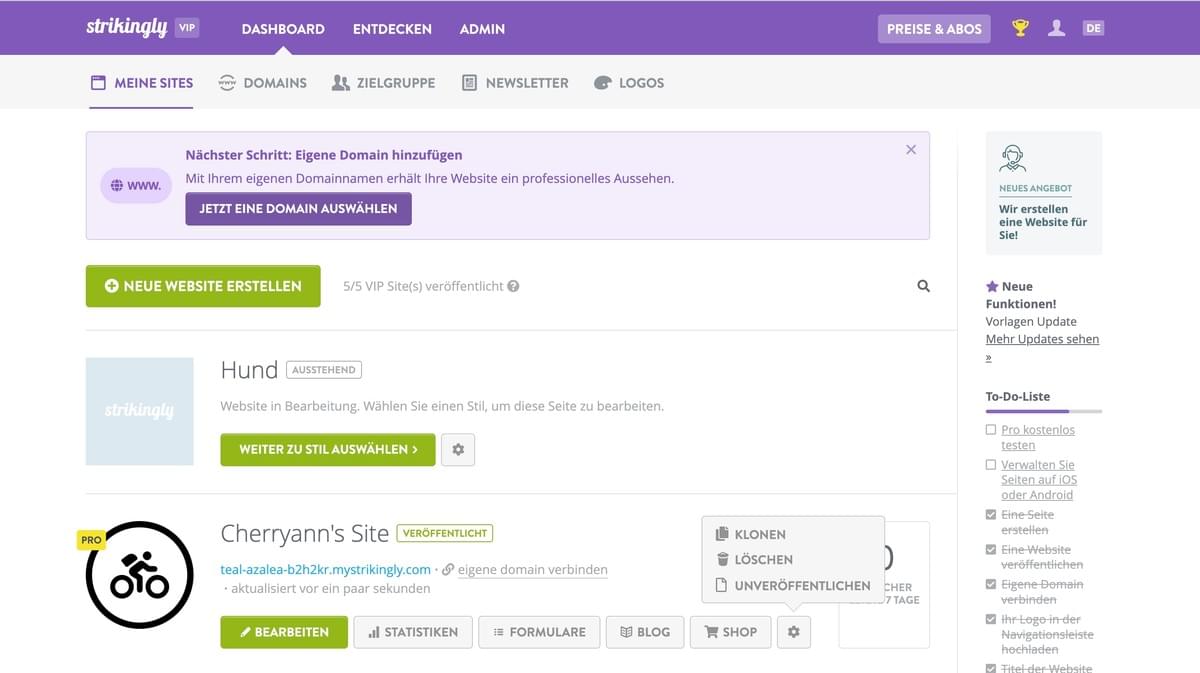Toggle the Eigene Domain verbinden checkbox
The image size is (1200, 673).
click(991, 585)
